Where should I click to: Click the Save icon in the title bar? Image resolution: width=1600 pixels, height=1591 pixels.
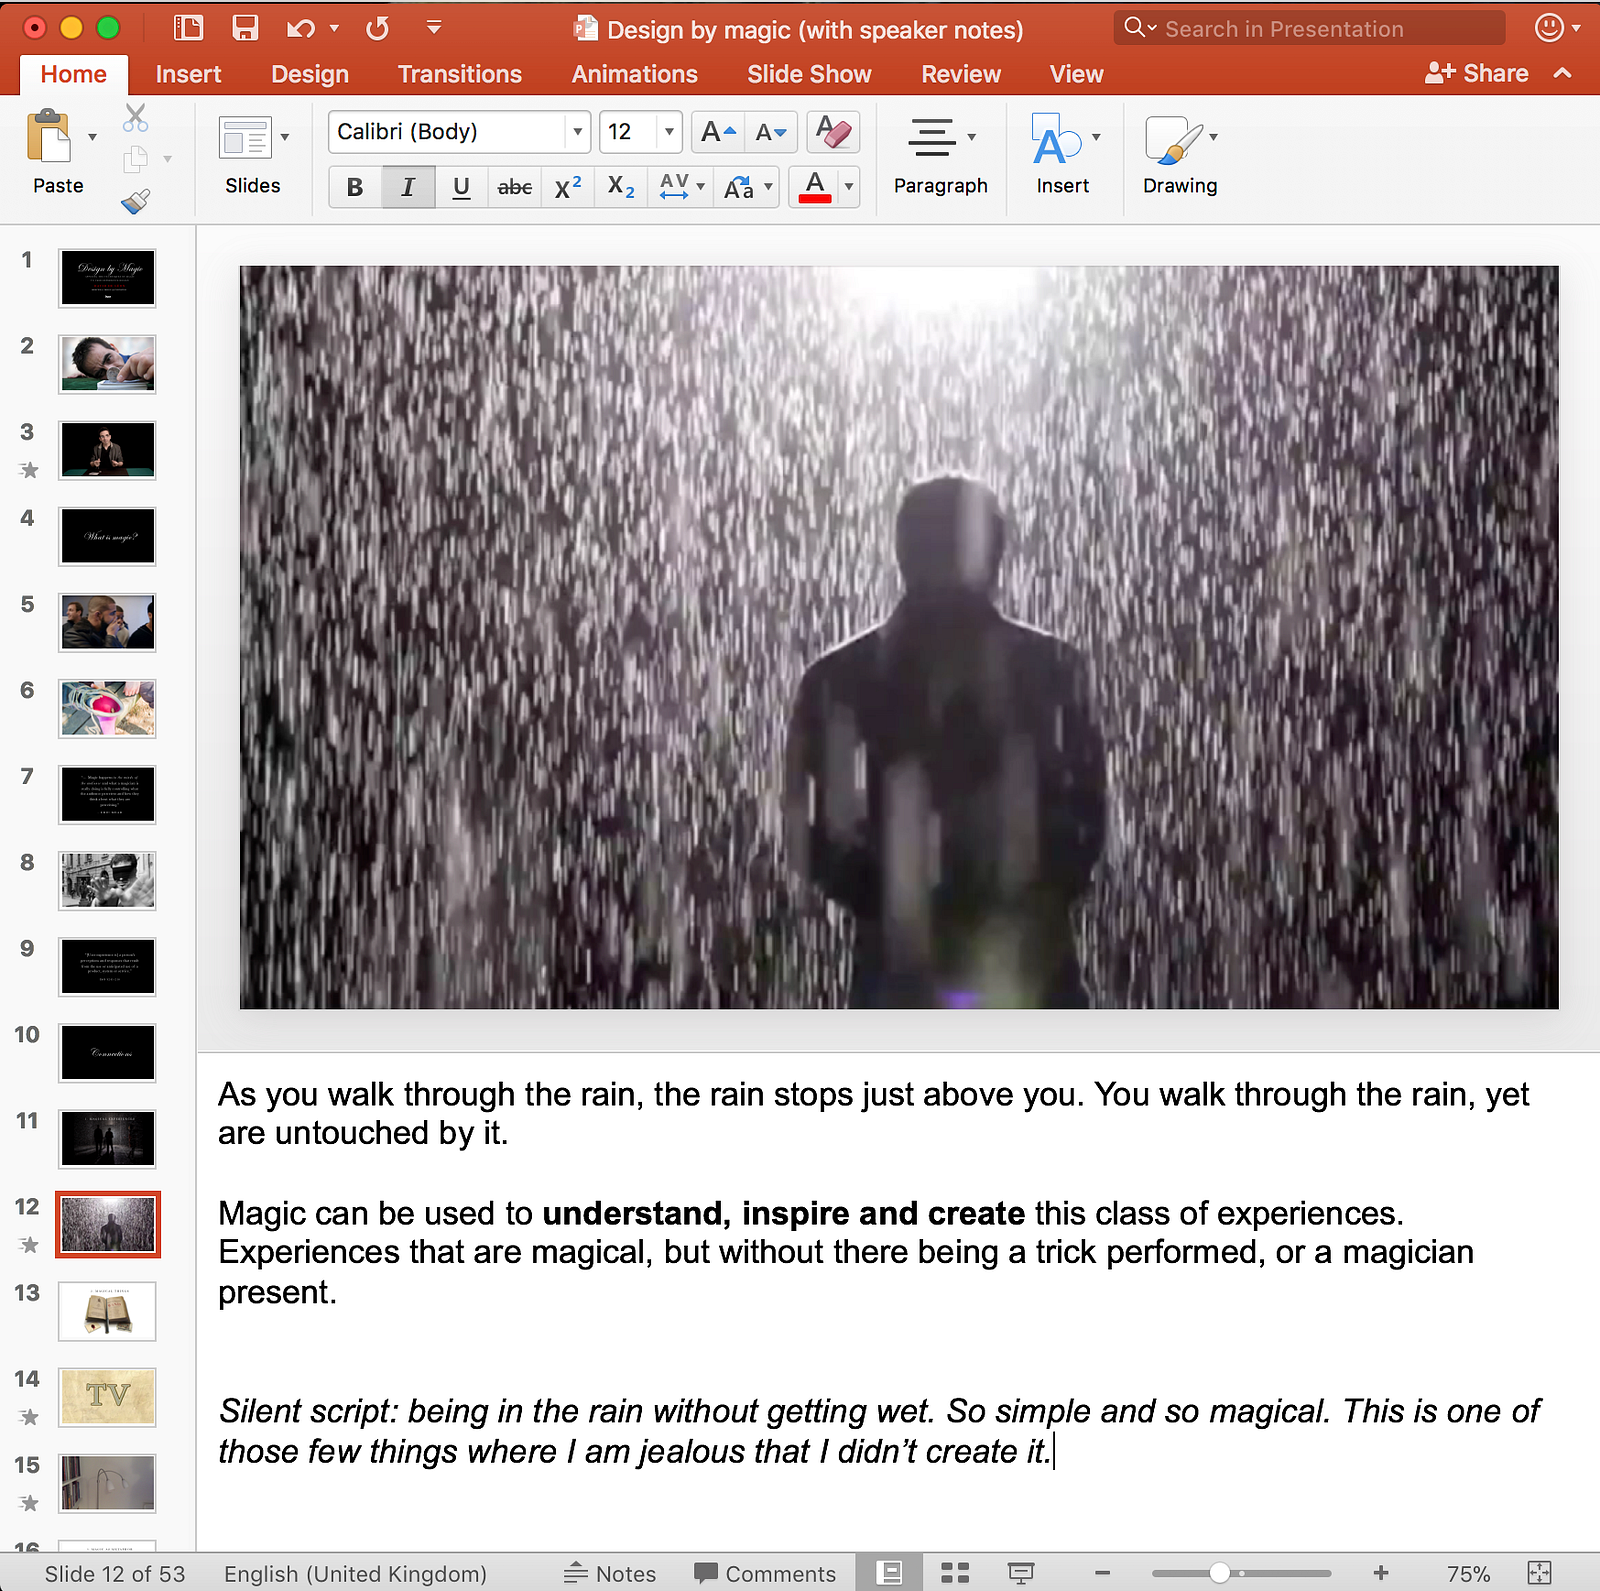[x=245, y=28]
